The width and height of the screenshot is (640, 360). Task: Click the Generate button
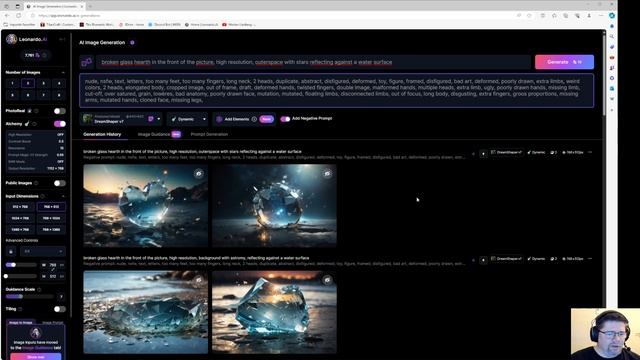coord(564,62)
